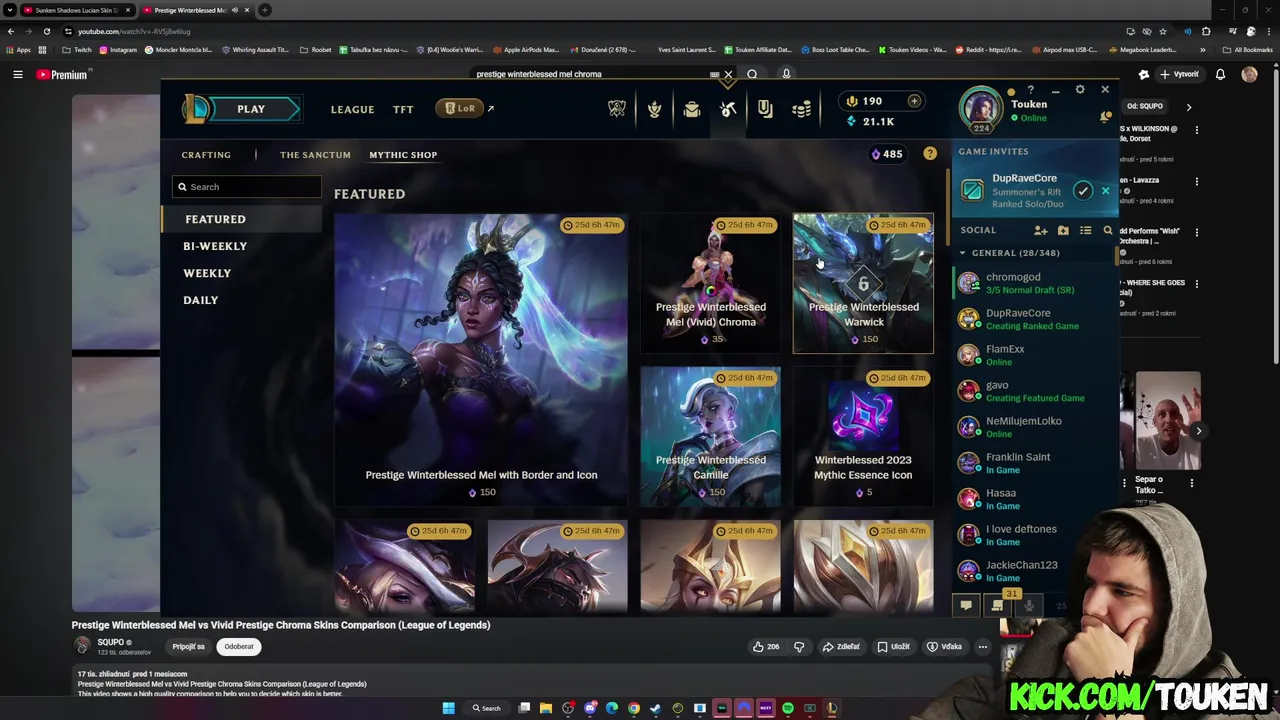Click the Mythic Shop Search field
This screenshot has height=720, width=1280.
247,187
